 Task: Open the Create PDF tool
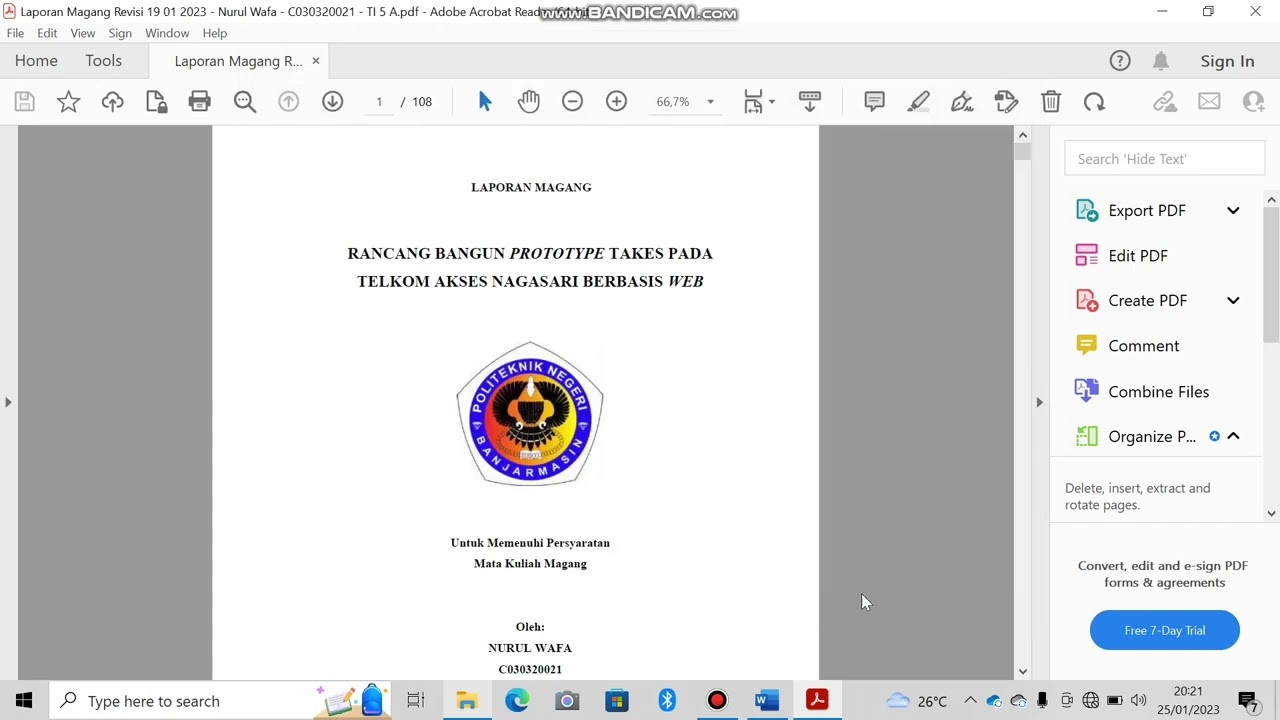(x=1147, y=301)
